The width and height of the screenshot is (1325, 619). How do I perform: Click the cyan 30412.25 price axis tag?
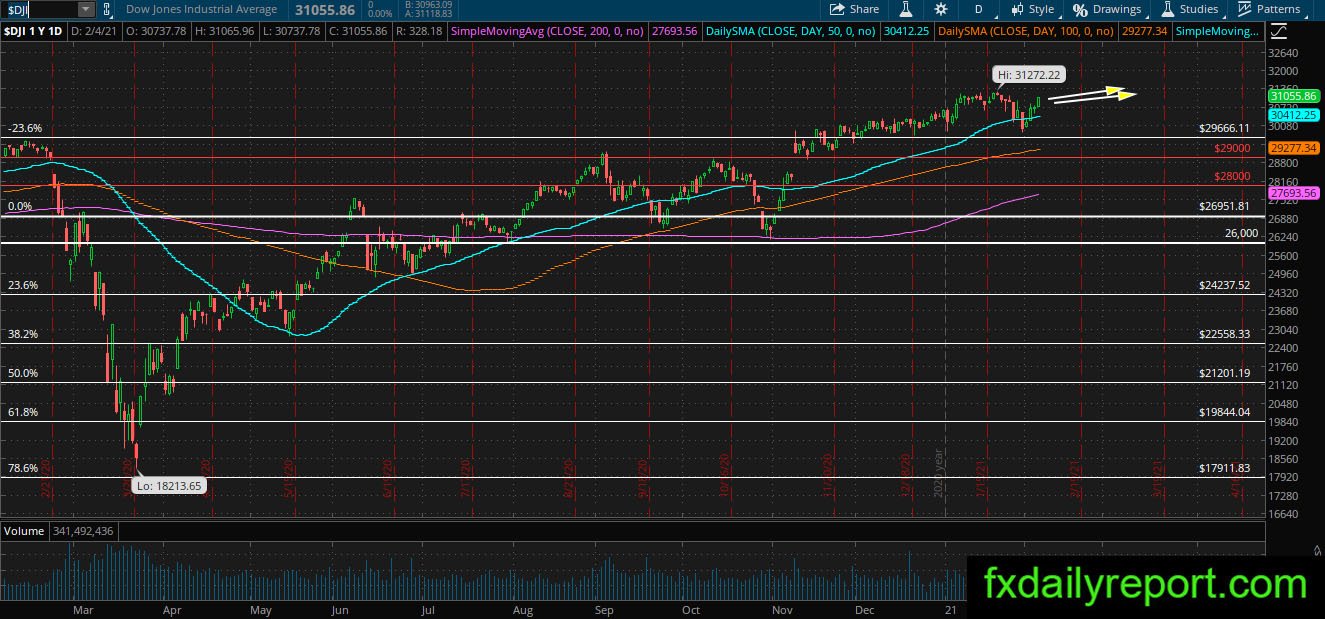click(1292, 115)
